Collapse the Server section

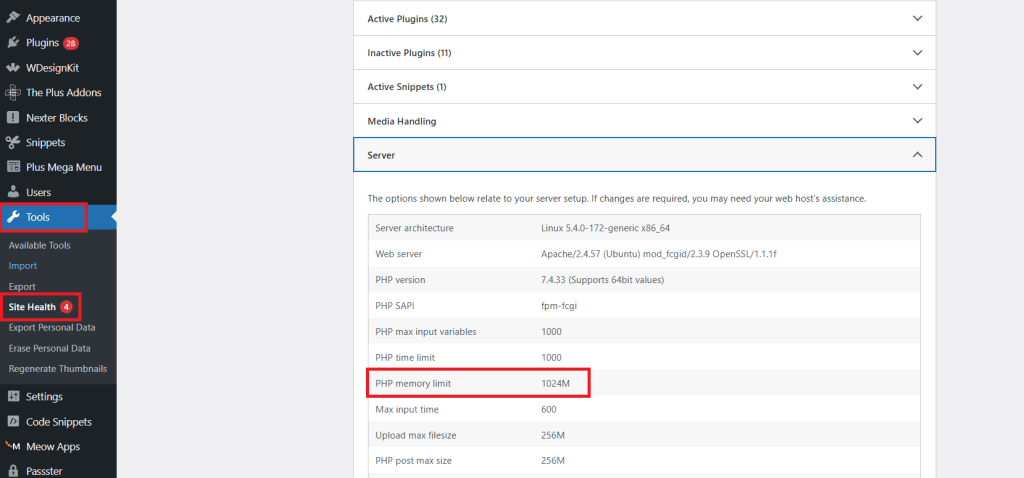(645, 155)
